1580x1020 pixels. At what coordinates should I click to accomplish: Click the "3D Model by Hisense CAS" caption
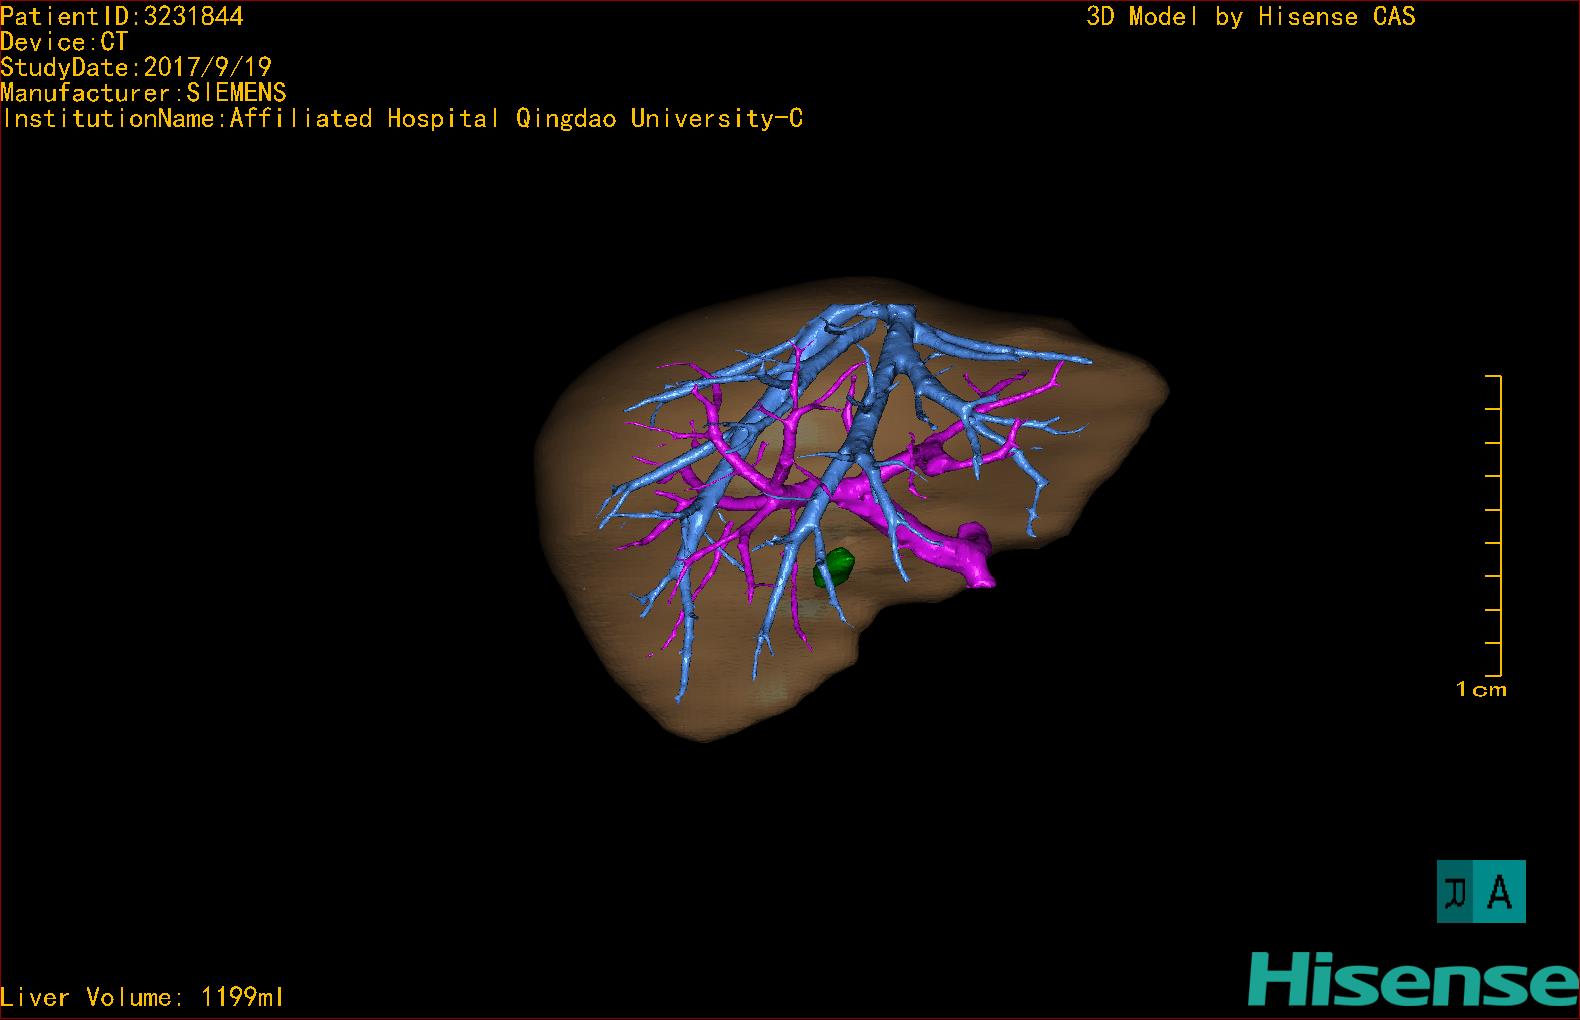(x=1251, y=16)
